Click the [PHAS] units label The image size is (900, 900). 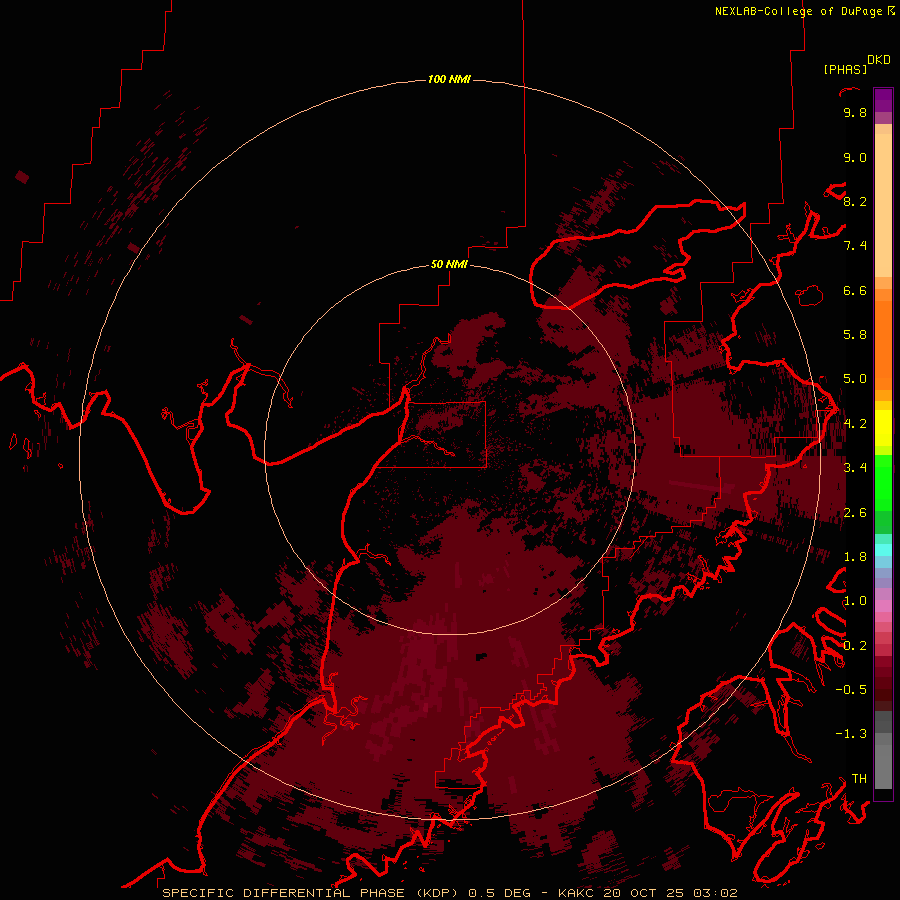tap(845, 69)
